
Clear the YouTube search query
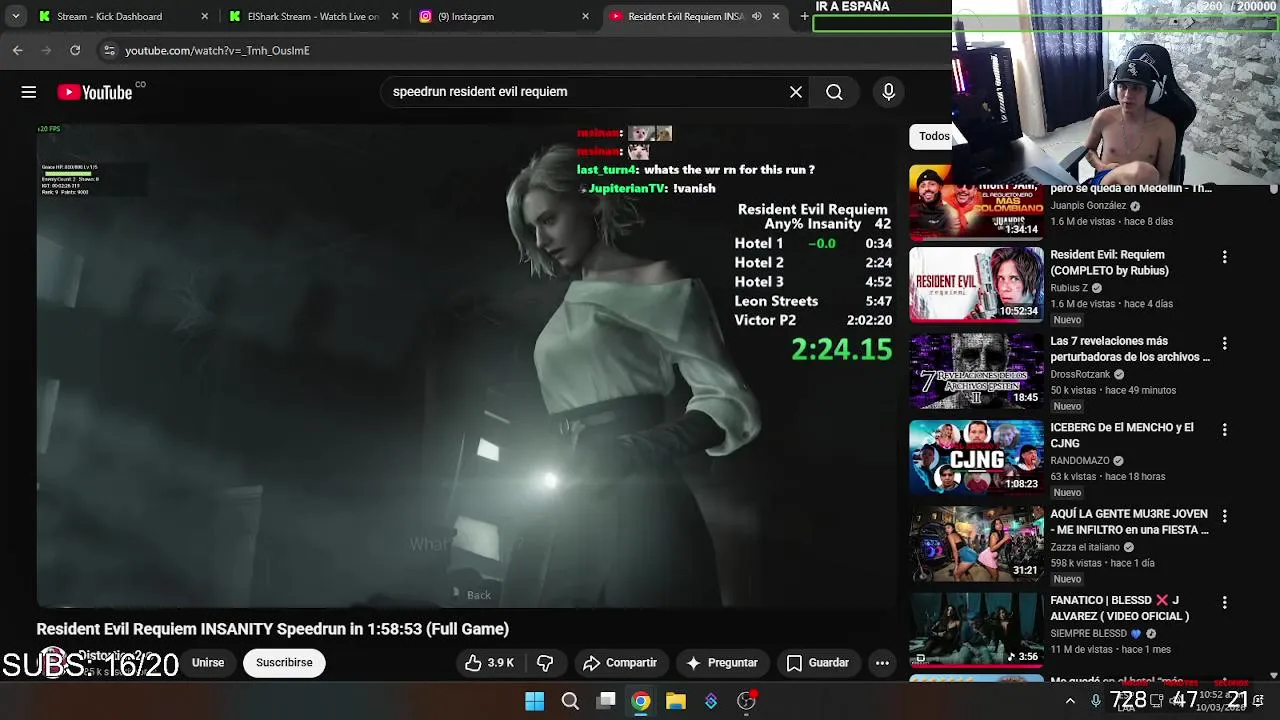coord(796,92)
